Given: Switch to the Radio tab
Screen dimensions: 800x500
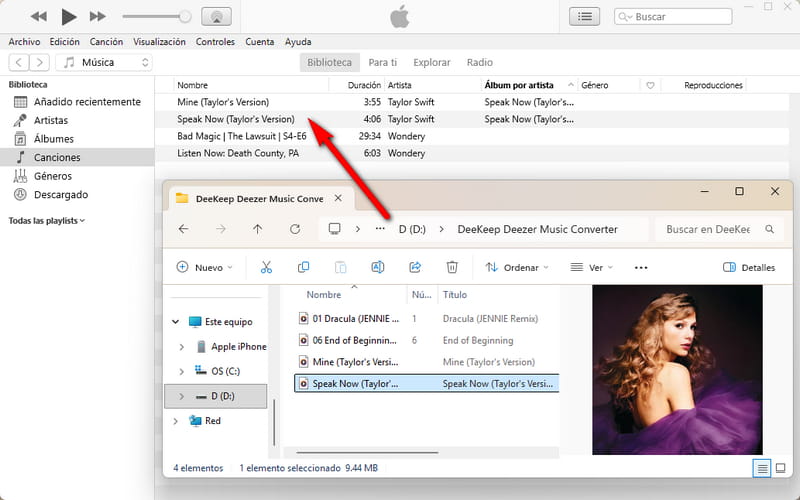Looking at the screenshot, I should [480, 62].
